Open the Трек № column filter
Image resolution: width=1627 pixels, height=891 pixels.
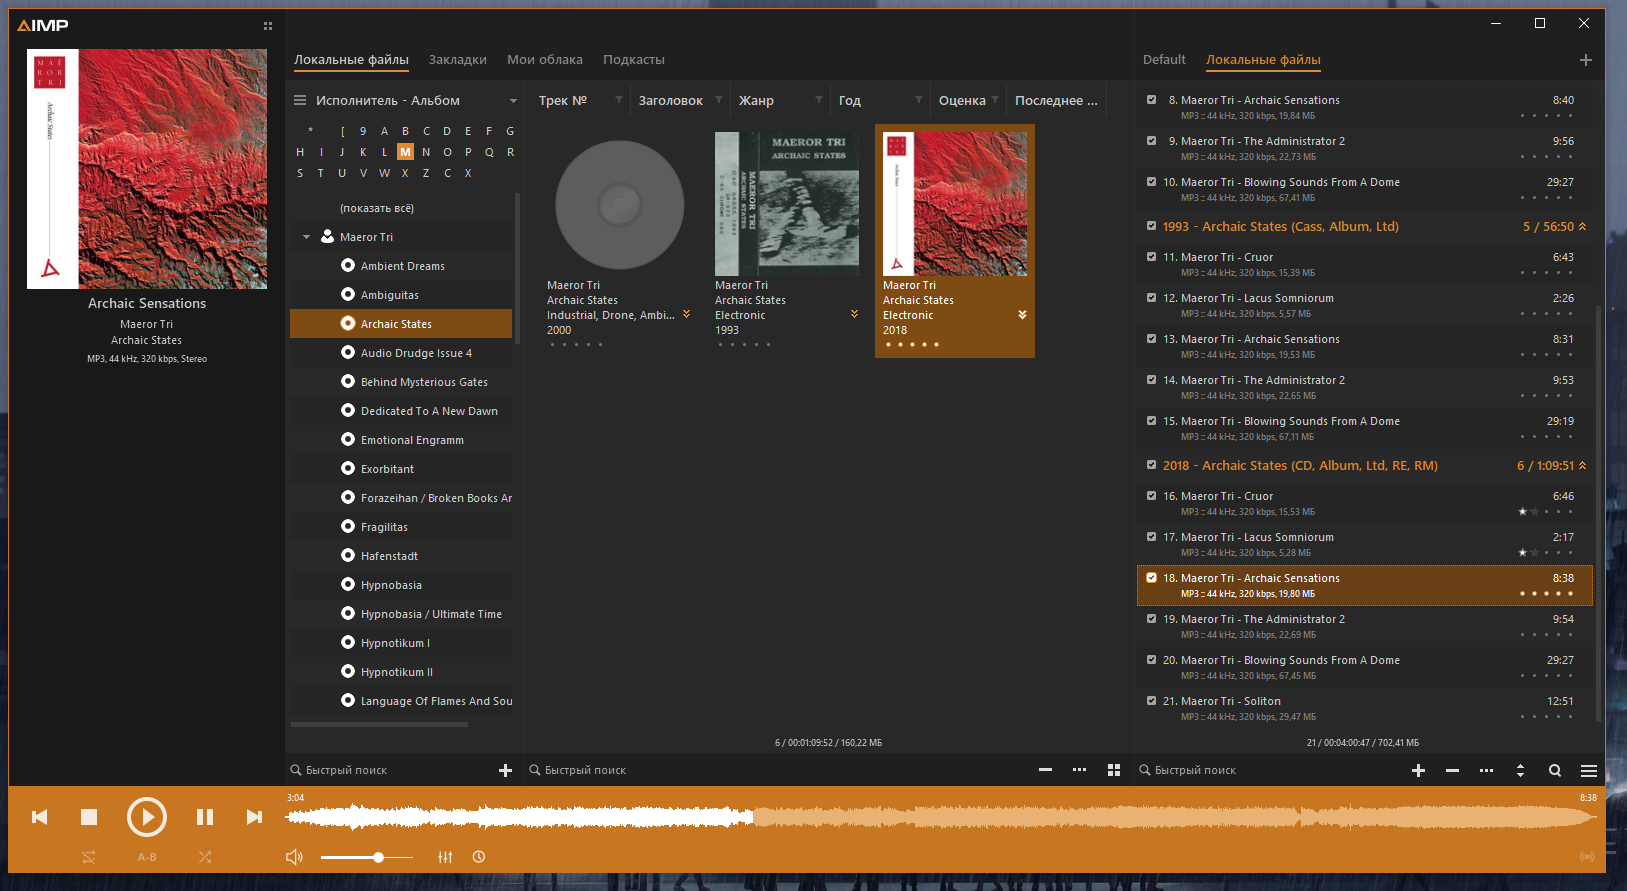619,100
